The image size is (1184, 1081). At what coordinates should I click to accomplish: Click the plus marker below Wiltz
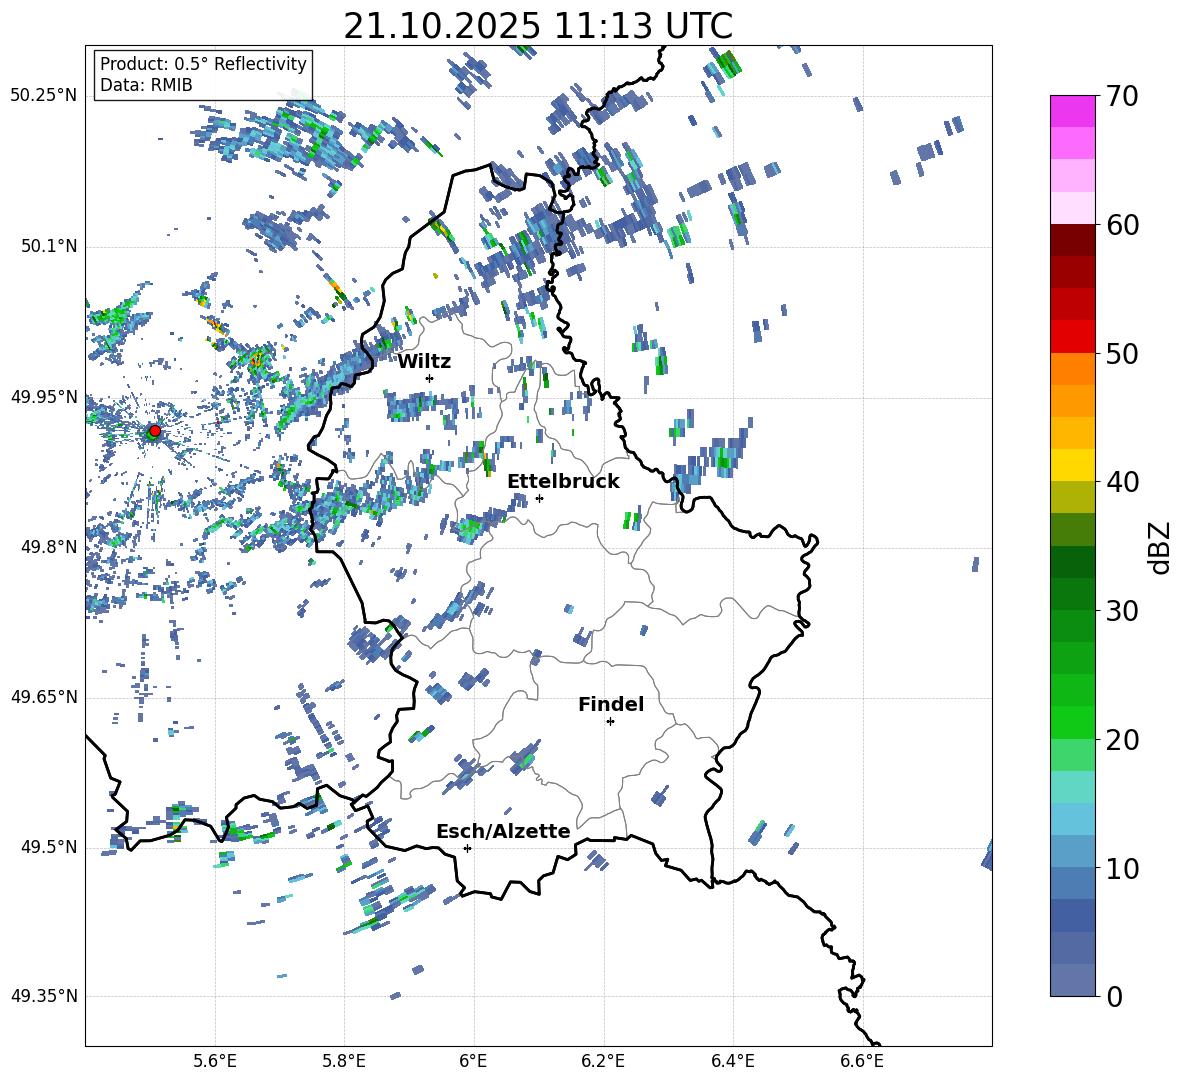tap(430, 378)
